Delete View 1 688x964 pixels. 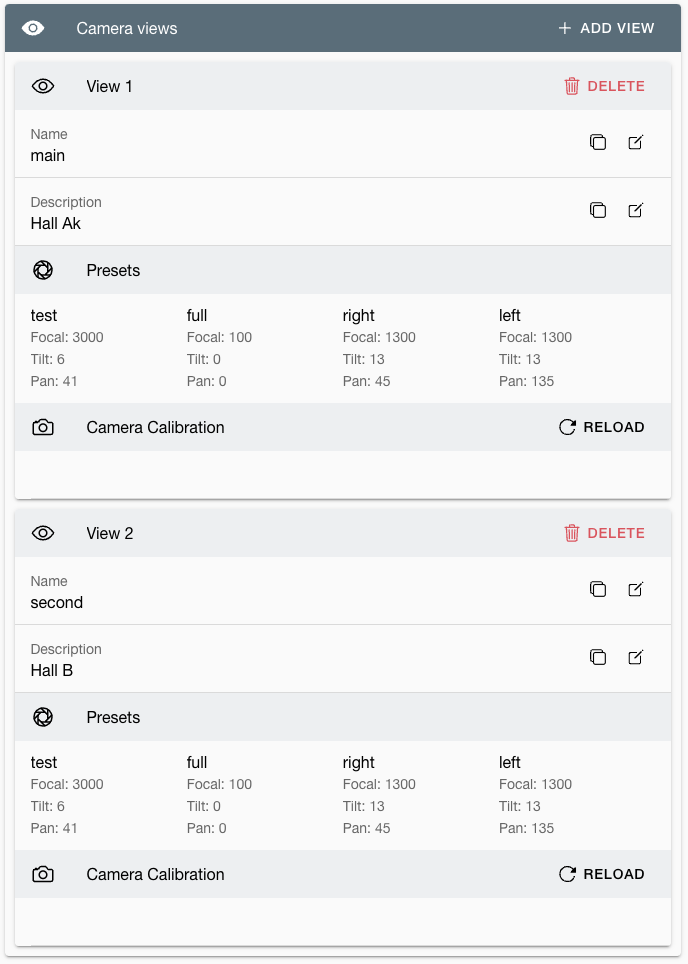click(604, 86)
